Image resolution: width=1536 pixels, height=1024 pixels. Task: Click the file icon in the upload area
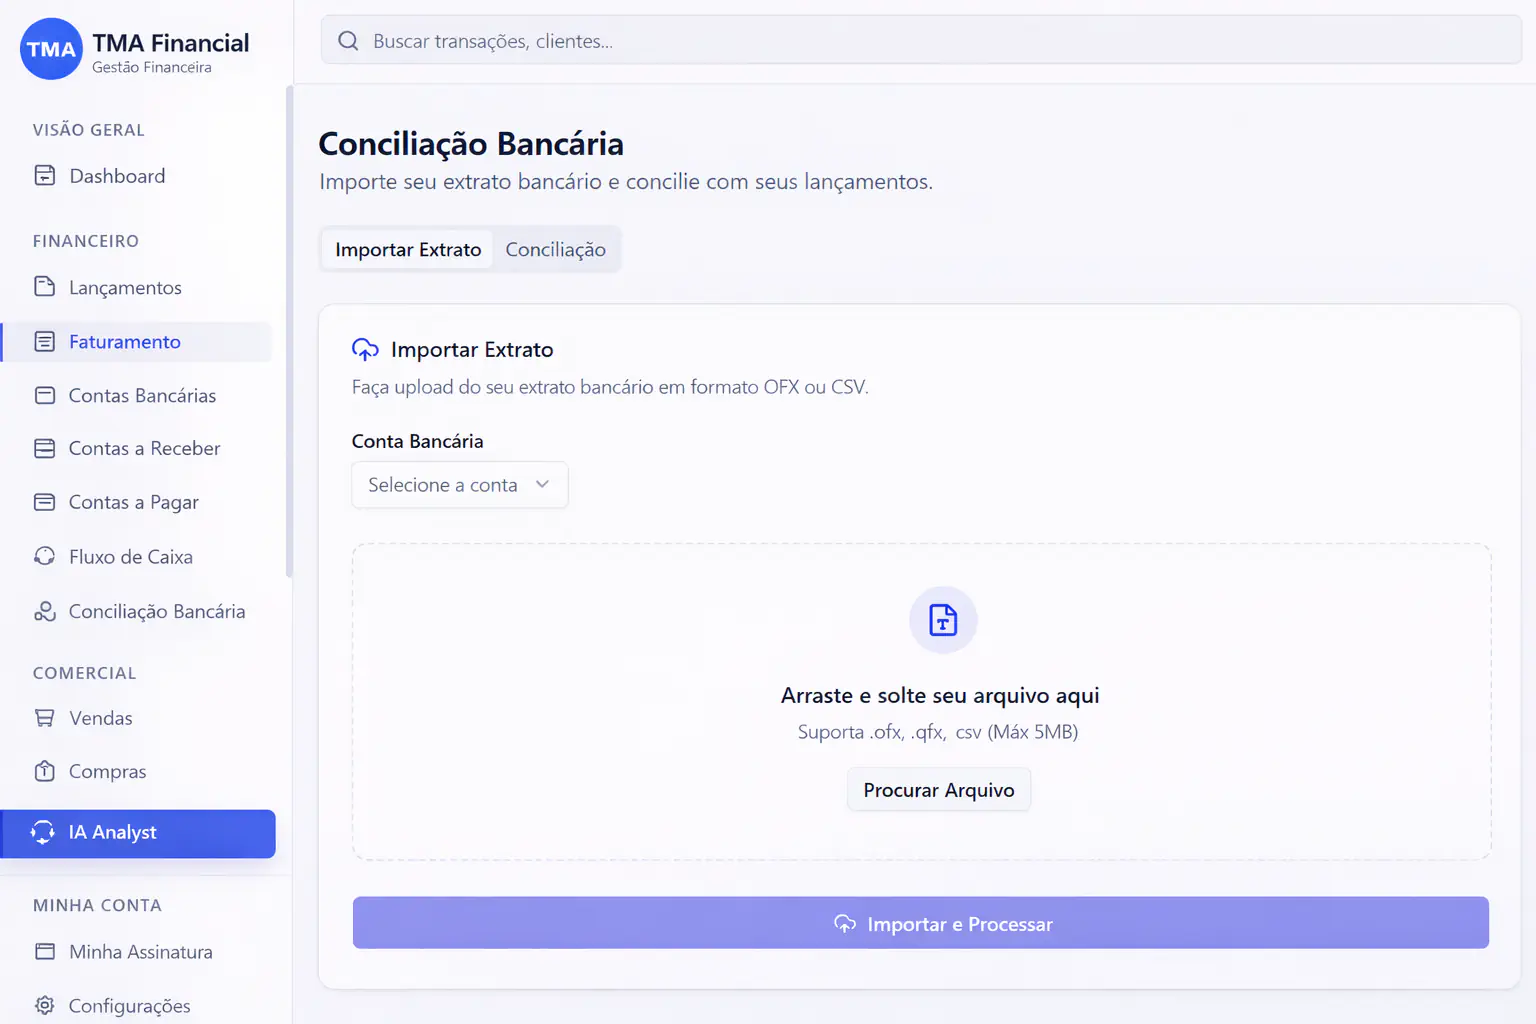click(x=943, y=620)
